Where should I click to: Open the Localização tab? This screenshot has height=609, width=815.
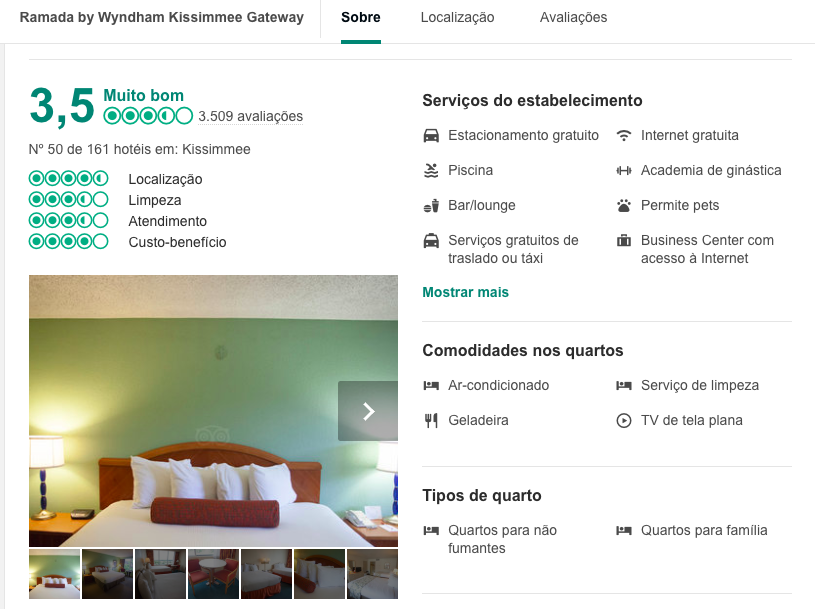(456, 17)
